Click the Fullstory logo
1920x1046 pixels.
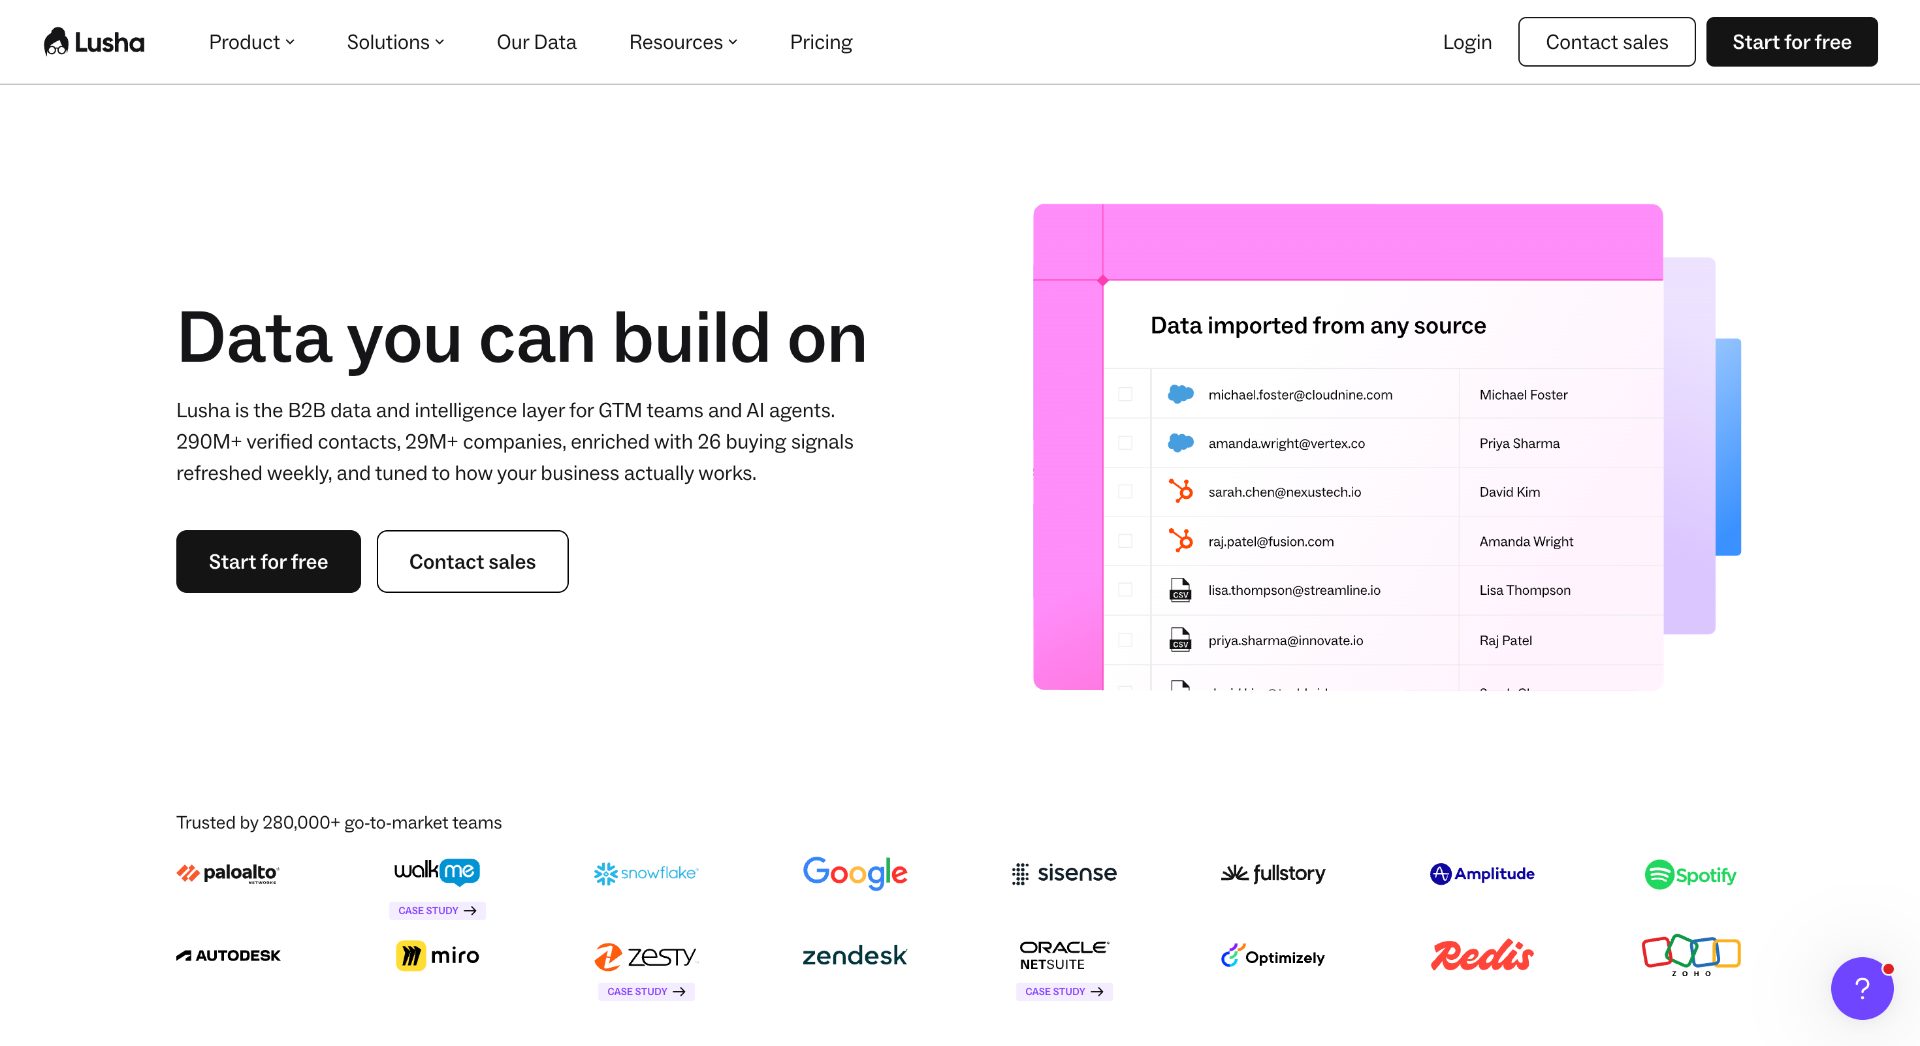1273,873
